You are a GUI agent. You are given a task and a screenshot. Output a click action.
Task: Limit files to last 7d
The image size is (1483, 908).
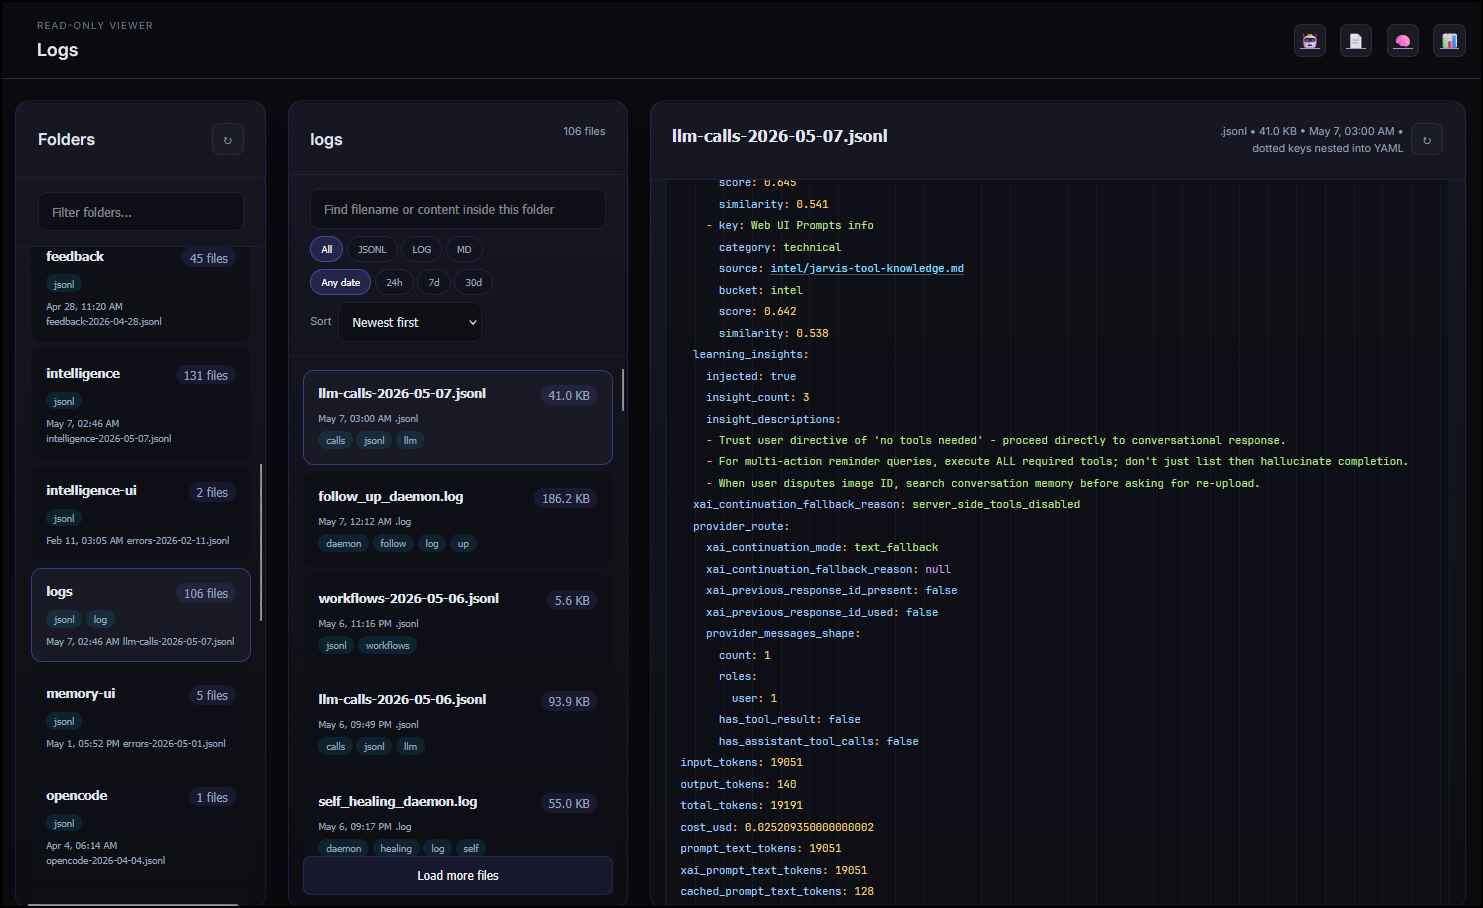click(434, 283)
